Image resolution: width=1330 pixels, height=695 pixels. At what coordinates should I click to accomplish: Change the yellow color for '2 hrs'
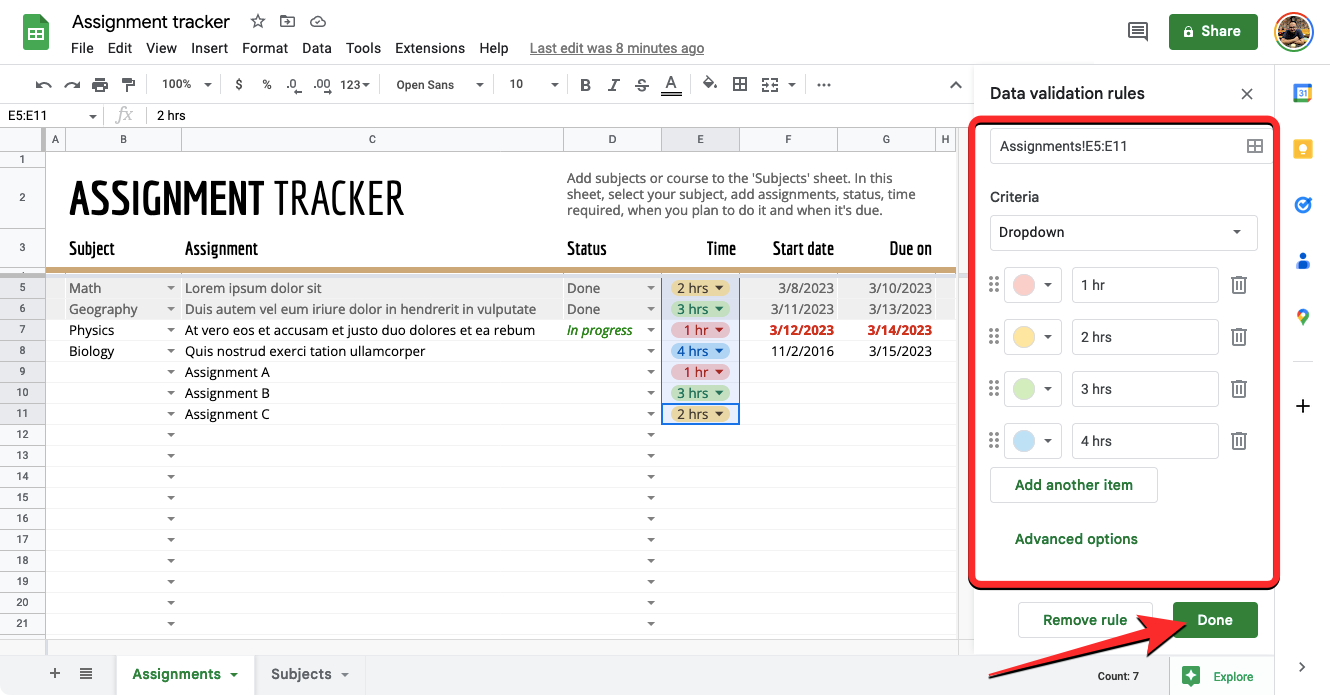[x=1032, y=337]
